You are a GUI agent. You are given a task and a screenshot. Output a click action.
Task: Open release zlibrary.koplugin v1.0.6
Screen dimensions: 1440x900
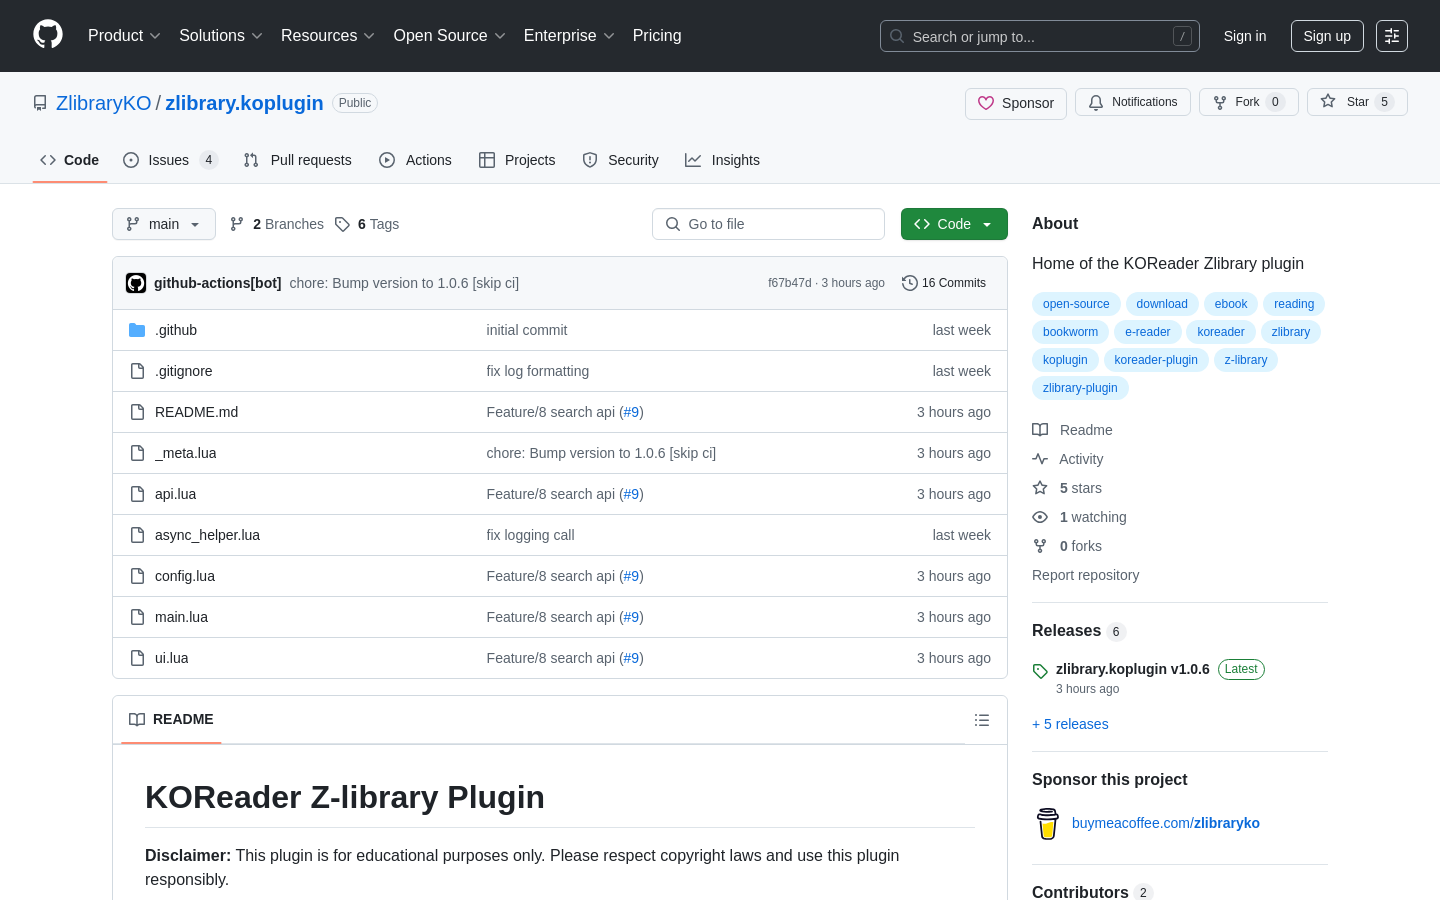[1133, 669]
